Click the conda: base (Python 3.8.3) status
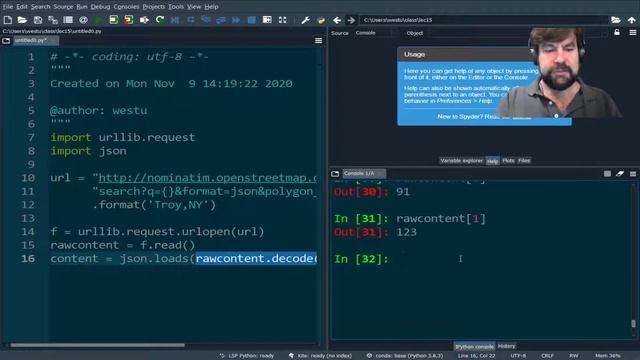 (x=405, y=356)
